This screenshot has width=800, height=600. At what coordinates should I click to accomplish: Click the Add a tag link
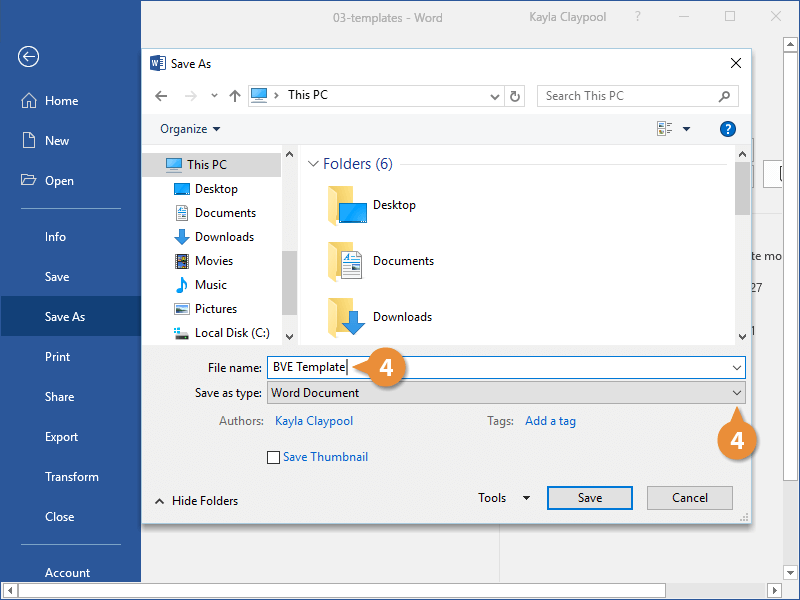point(550,421)
